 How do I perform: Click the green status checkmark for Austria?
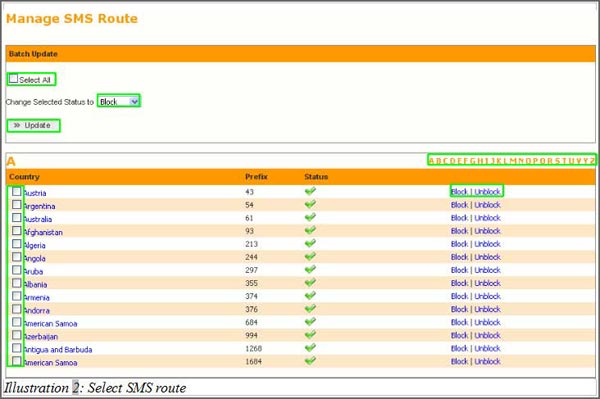[310, 191]
